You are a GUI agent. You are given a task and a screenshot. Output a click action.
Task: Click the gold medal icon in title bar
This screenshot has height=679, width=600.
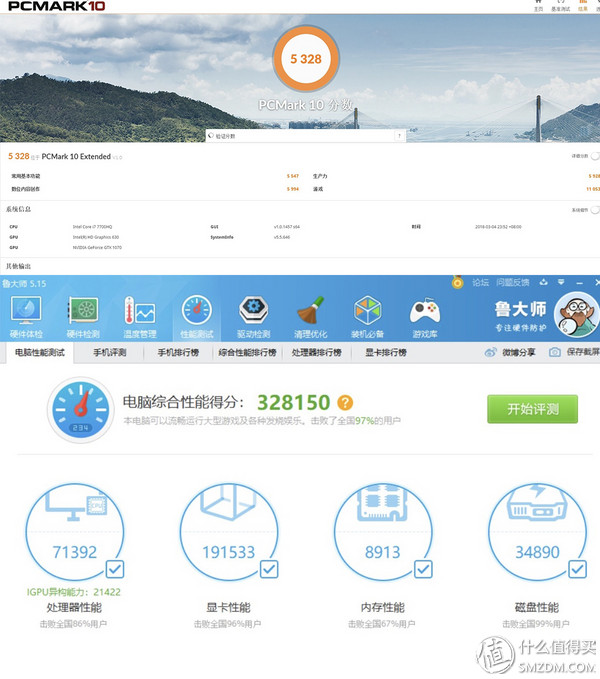[x=458, y=282]
